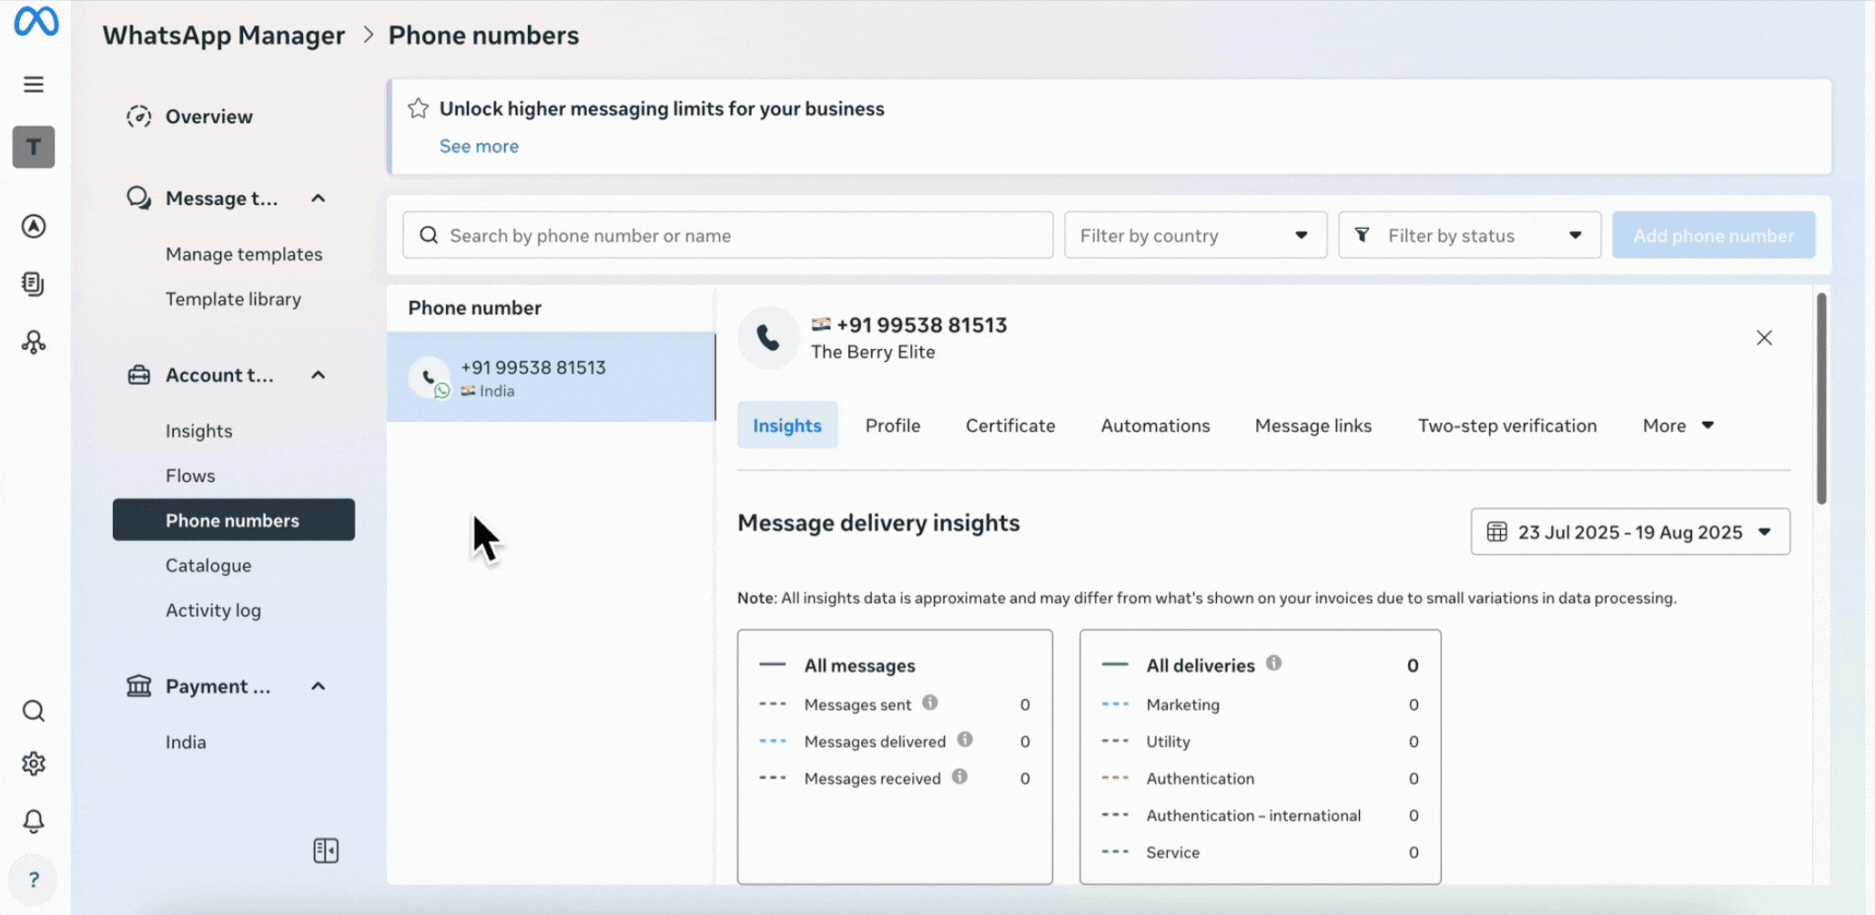
Task: Open the Filter by country dropdown
Action: click(1195, 235)
